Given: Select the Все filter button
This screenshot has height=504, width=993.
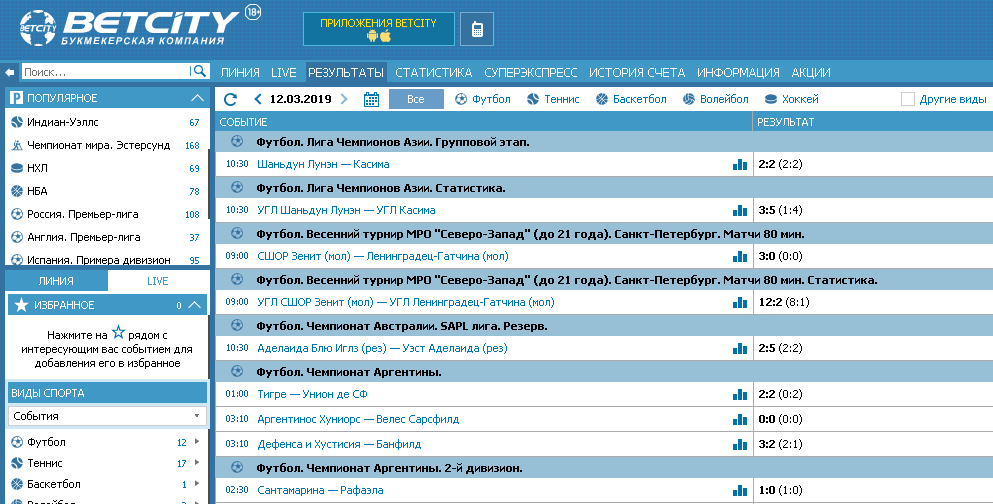Looking at the screenshot, I should tap(416, 99).
